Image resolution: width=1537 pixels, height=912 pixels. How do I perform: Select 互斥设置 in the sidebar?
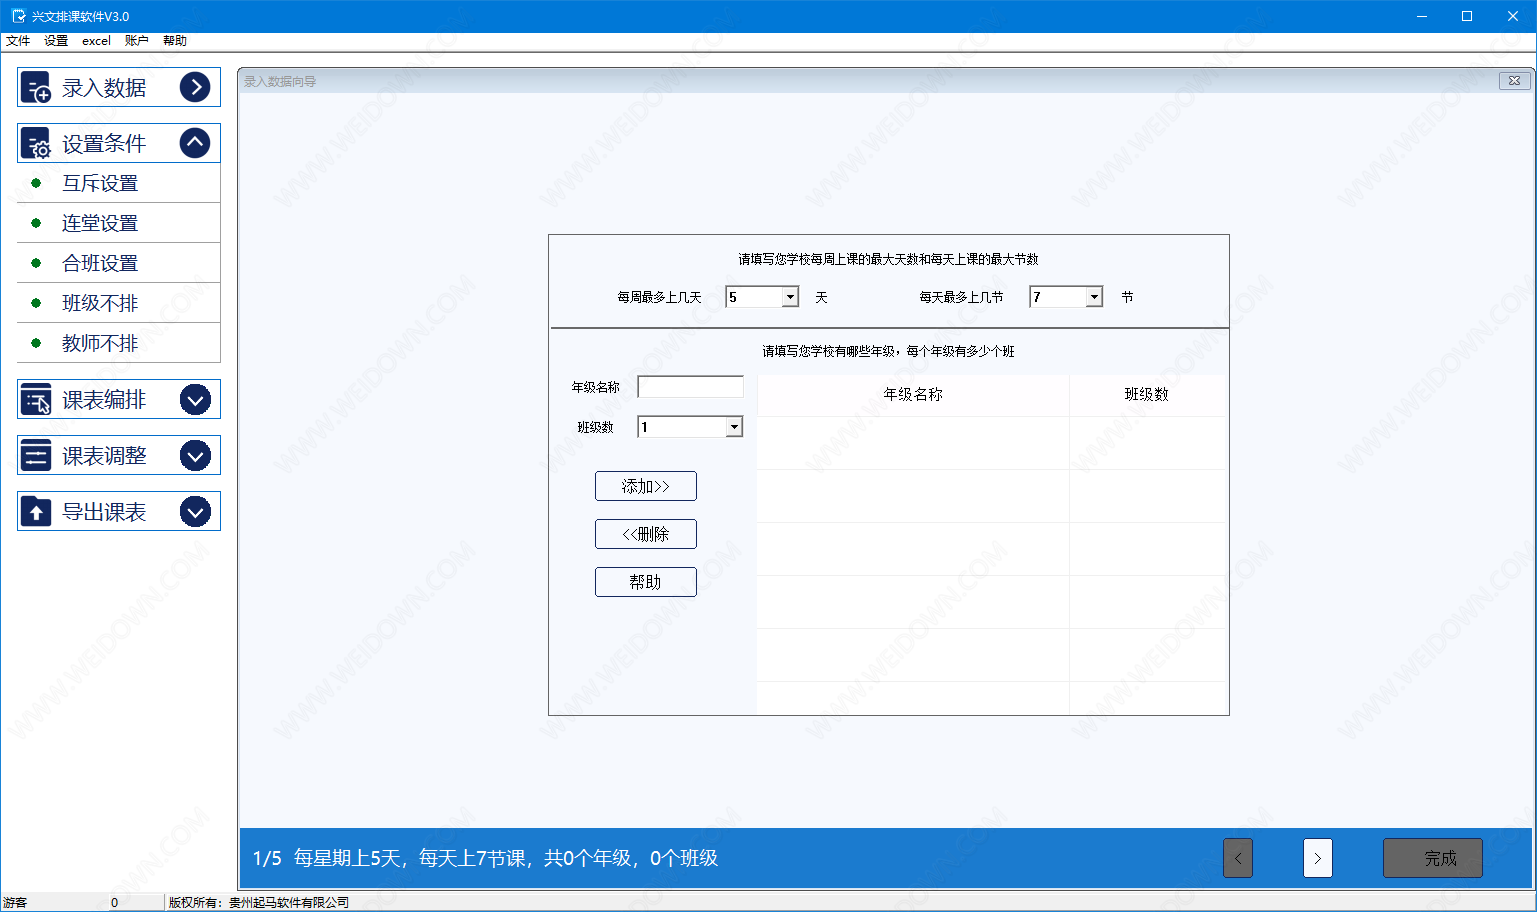[x=119, y=183]
